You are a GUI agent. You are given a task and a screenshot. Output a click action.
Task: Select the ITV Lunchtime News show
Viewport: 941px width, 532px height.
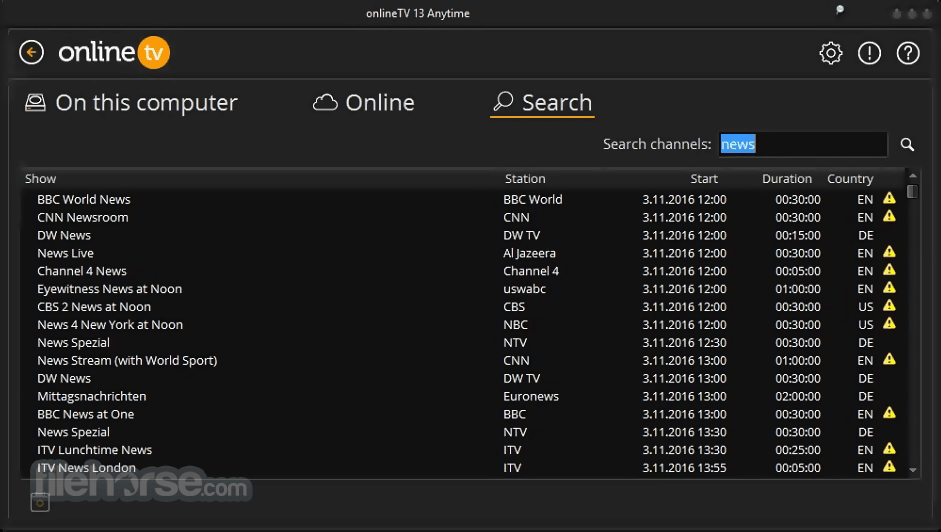pos(94,450)
